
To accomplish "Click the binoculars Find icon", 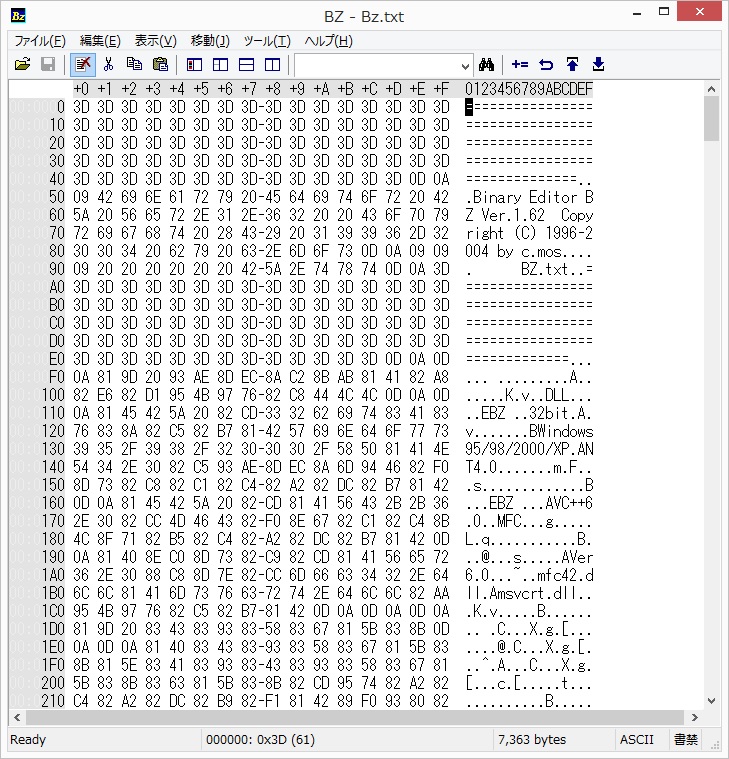I will click(486, 64).
